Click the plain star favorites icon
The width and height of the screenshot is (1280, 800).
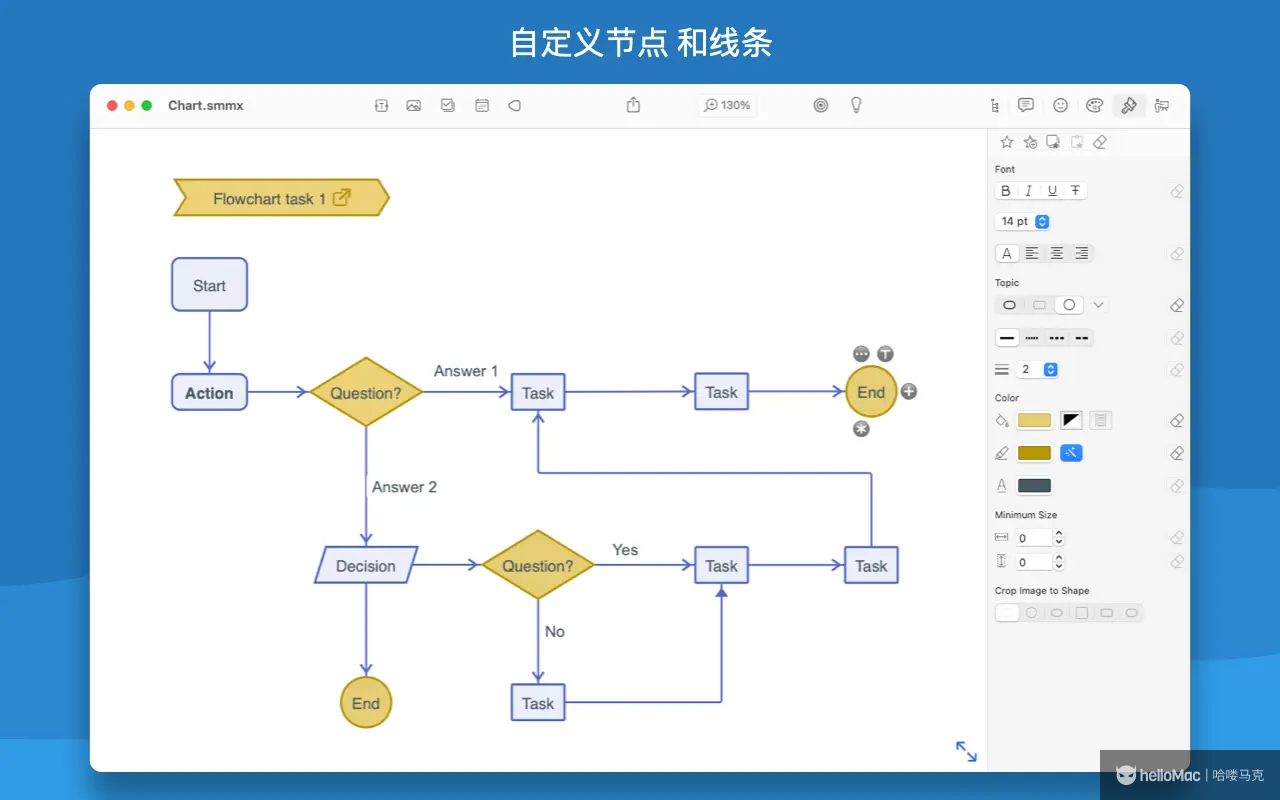(1007, 142)
